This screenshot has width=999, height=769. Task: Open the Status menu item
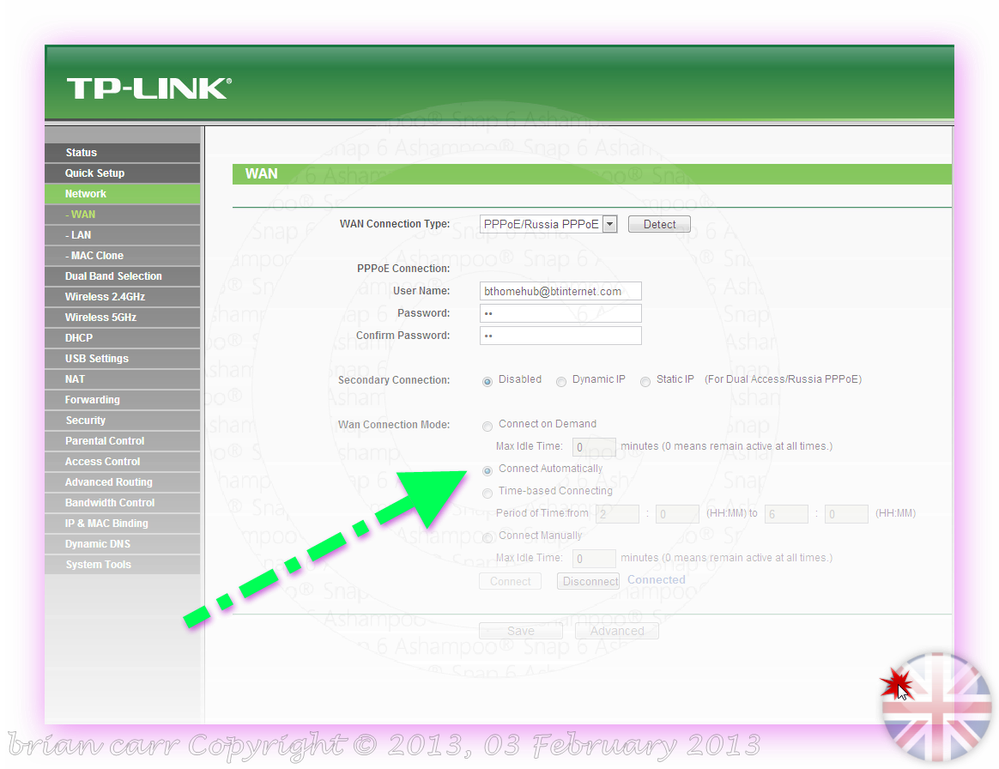(122, 152)
